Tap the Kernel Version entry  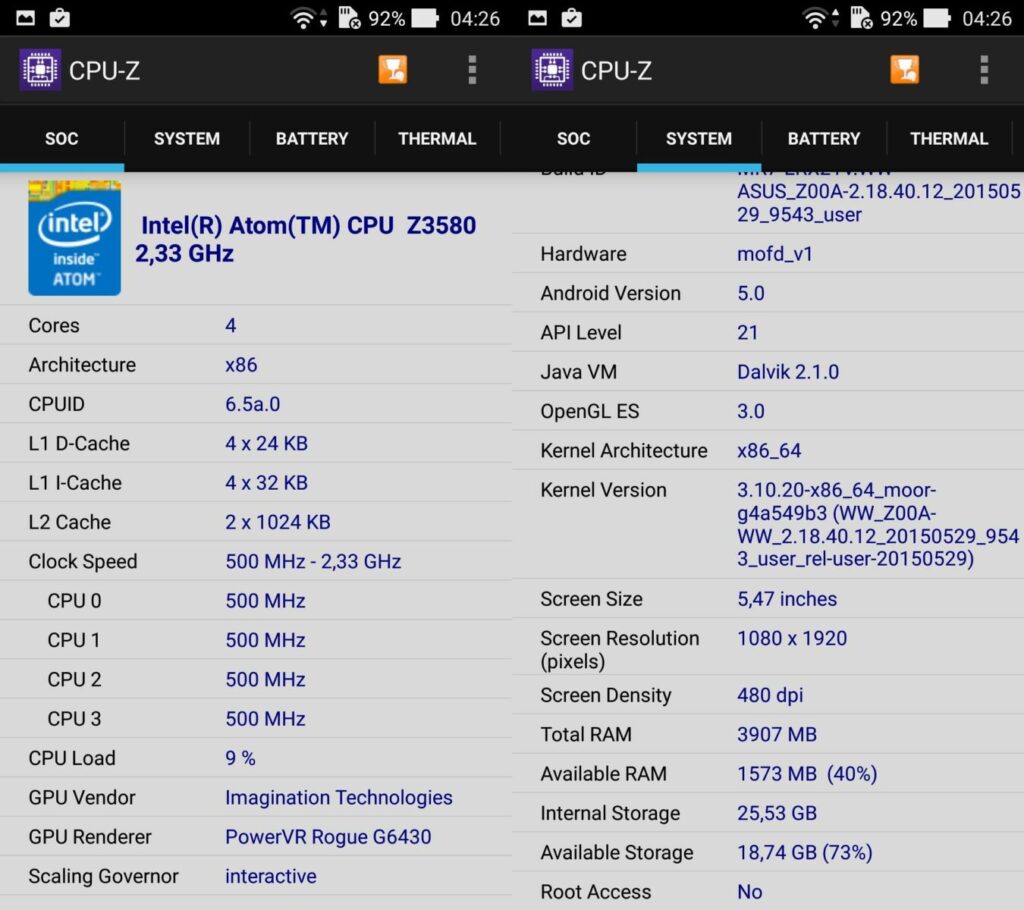[x=768, y=524]
